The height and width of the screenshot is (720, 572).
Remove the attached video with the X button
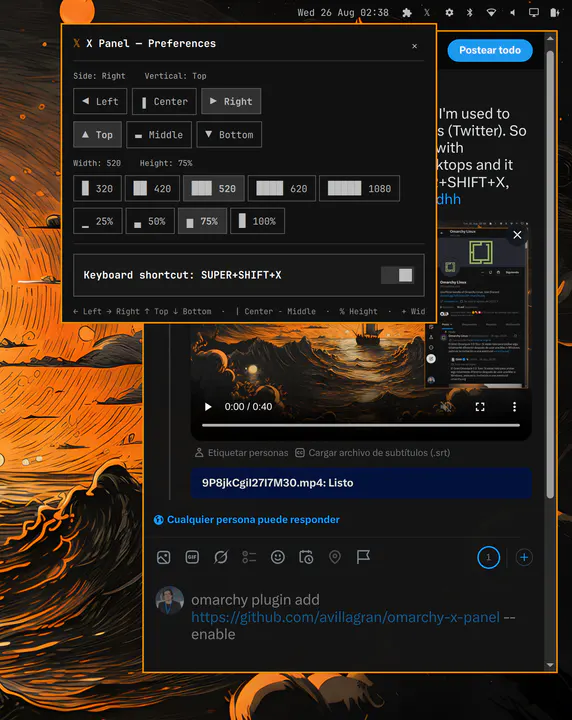pyautogui.click(x=517, y=235)
